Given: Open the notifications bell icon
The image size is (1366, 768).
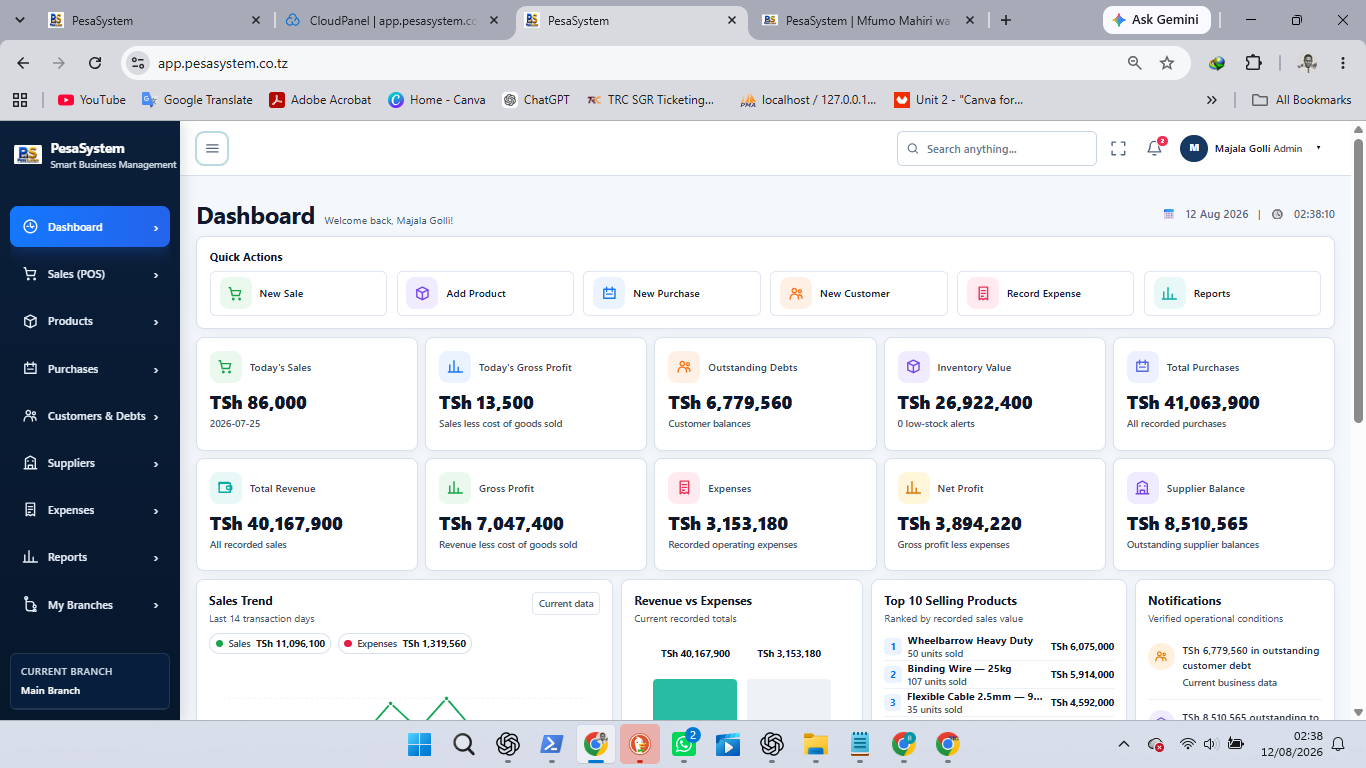Looking at the screenshot, I should click(x=1154, y=148).
